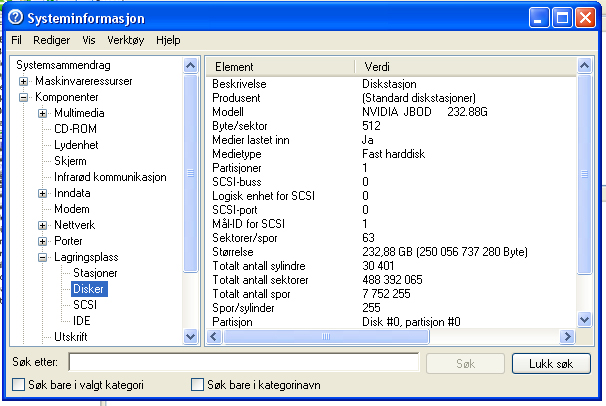The height and width of the screenshot is (406, 606).
Task: Enable Søk bare i valgt kategori checkbox
Action: [x=18, y=385]
